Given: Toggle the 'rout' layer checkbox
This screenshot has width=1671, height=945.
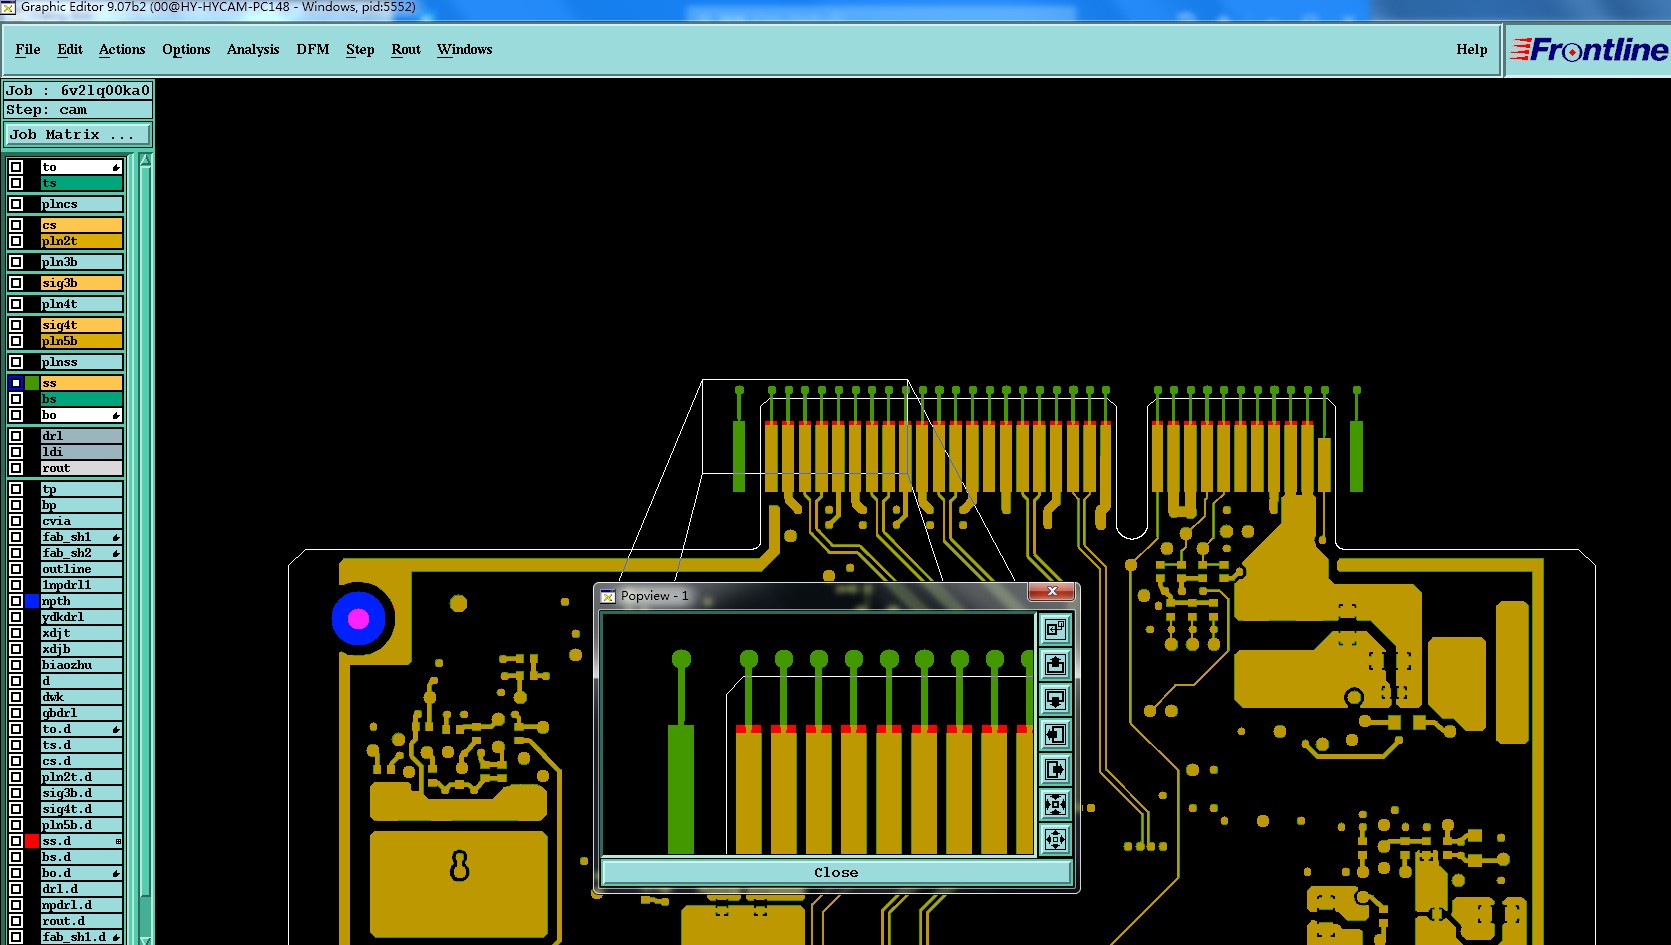Looking at the screenshot, I should point(16,468).
